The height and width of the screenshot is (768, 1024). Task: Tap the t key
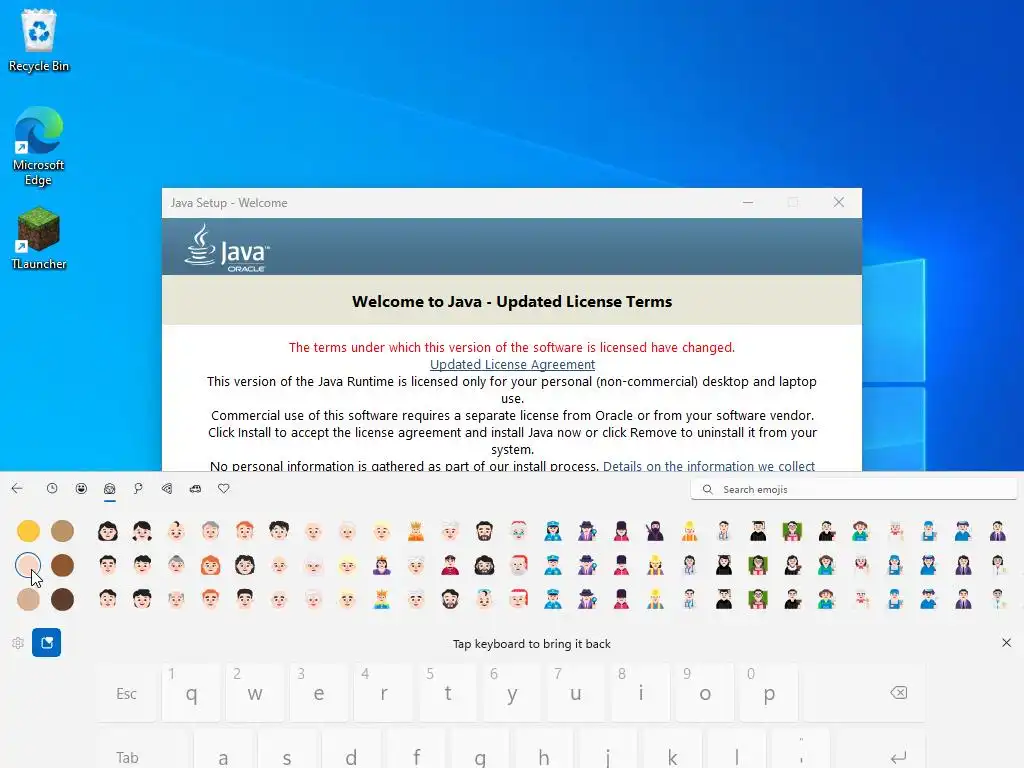click(x=447, y=694)
